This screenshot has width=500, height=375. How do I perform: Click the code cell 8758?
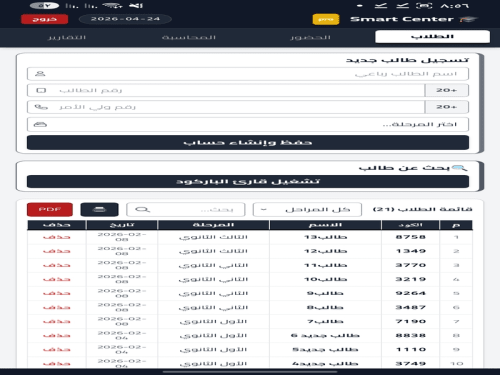411,237
